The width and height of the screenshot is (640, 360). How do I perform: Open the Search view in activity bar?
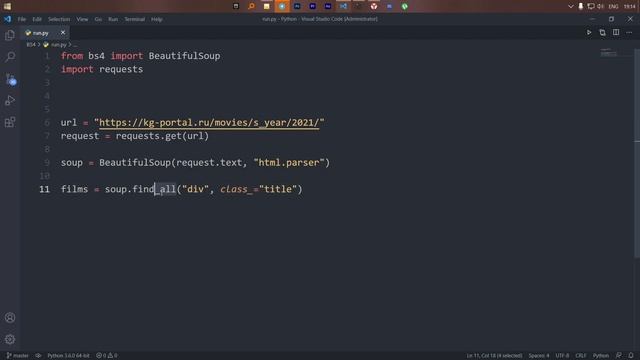pos(10,57)
